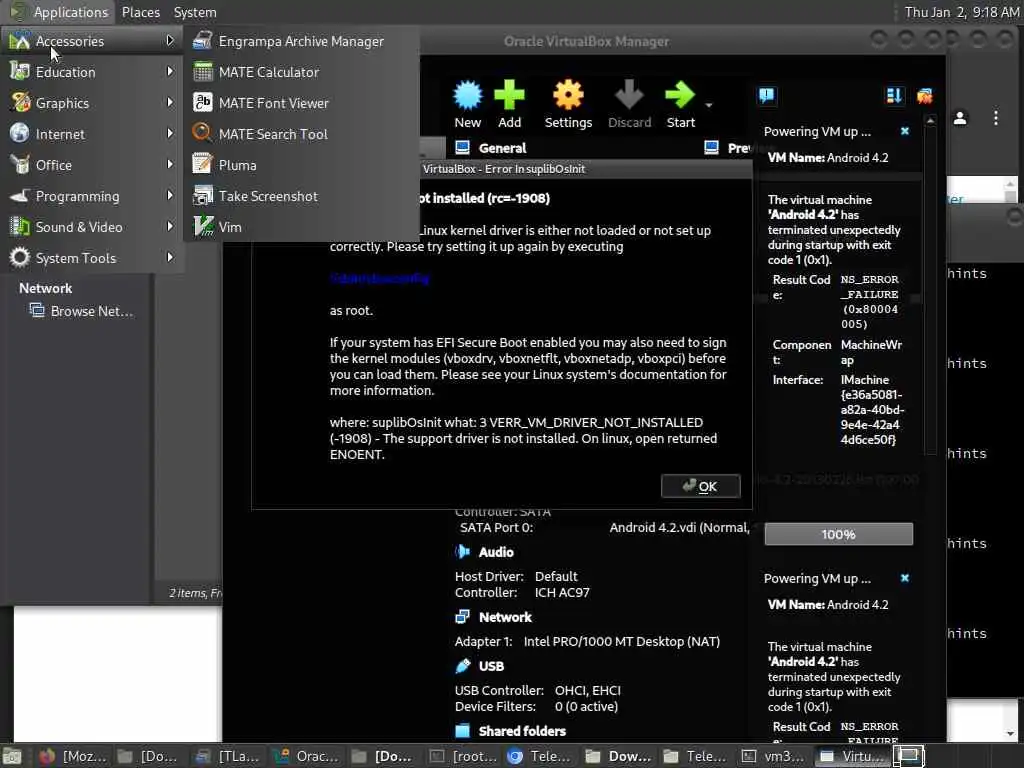Click the notification panel scrollbar up arrow
Image resolution: width=1024 pixels, height=768 pixels.
[x=931, y=121]
